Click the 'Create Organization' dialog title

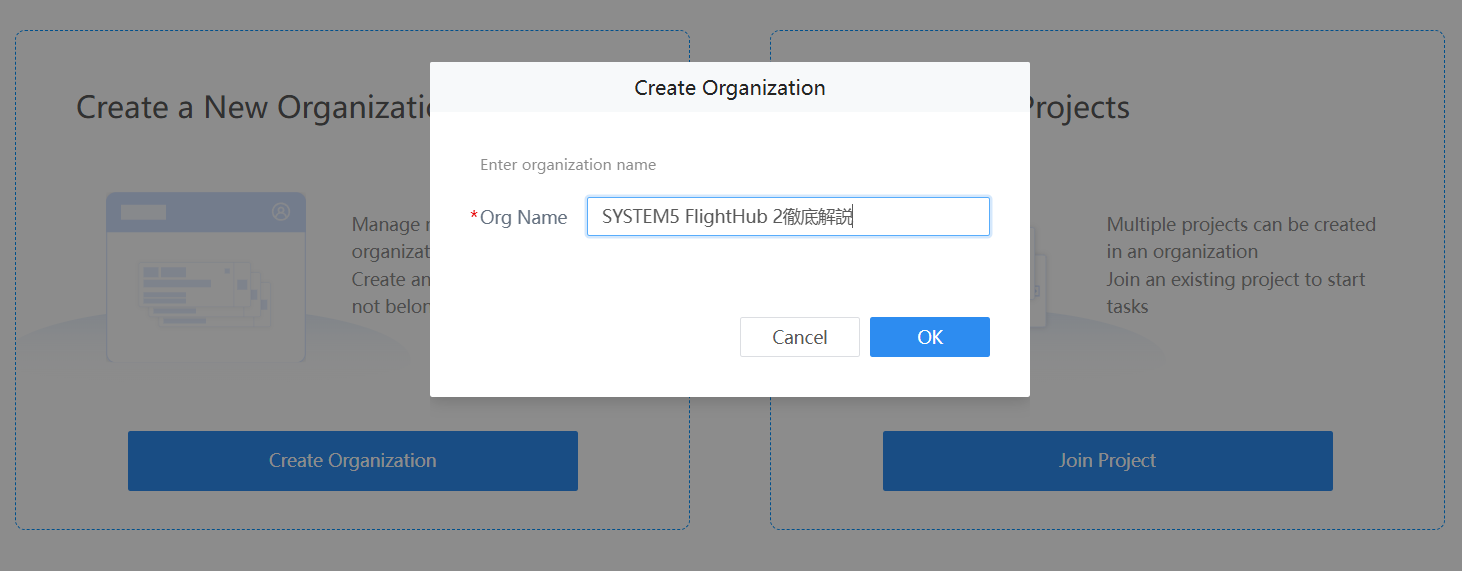pos(730,88)
